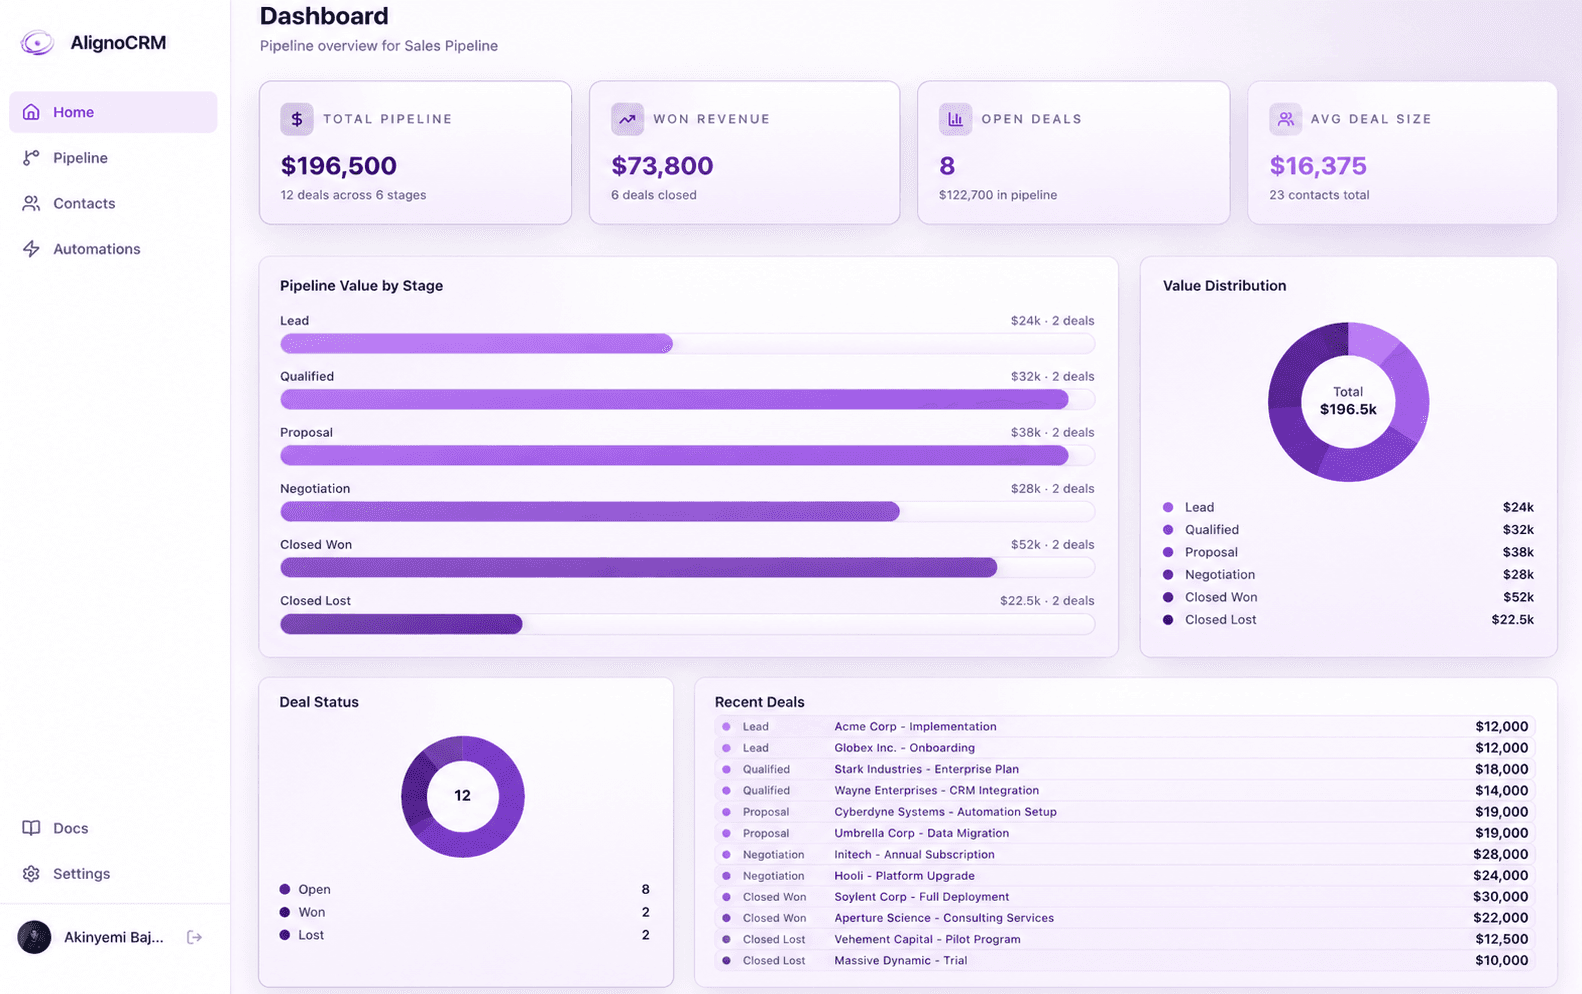Click the Lead stage progress bar
1582x994 pixels.
pos(687,344)
